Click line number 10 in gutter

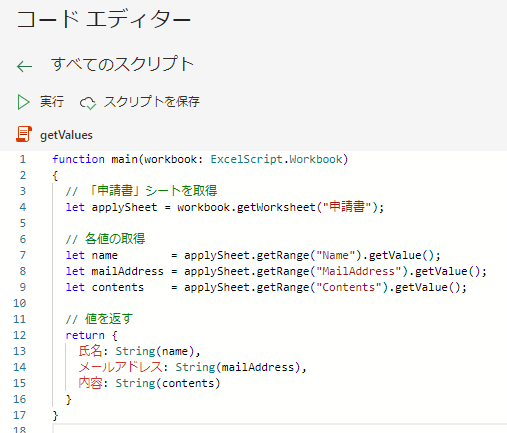tap(19, 303)
